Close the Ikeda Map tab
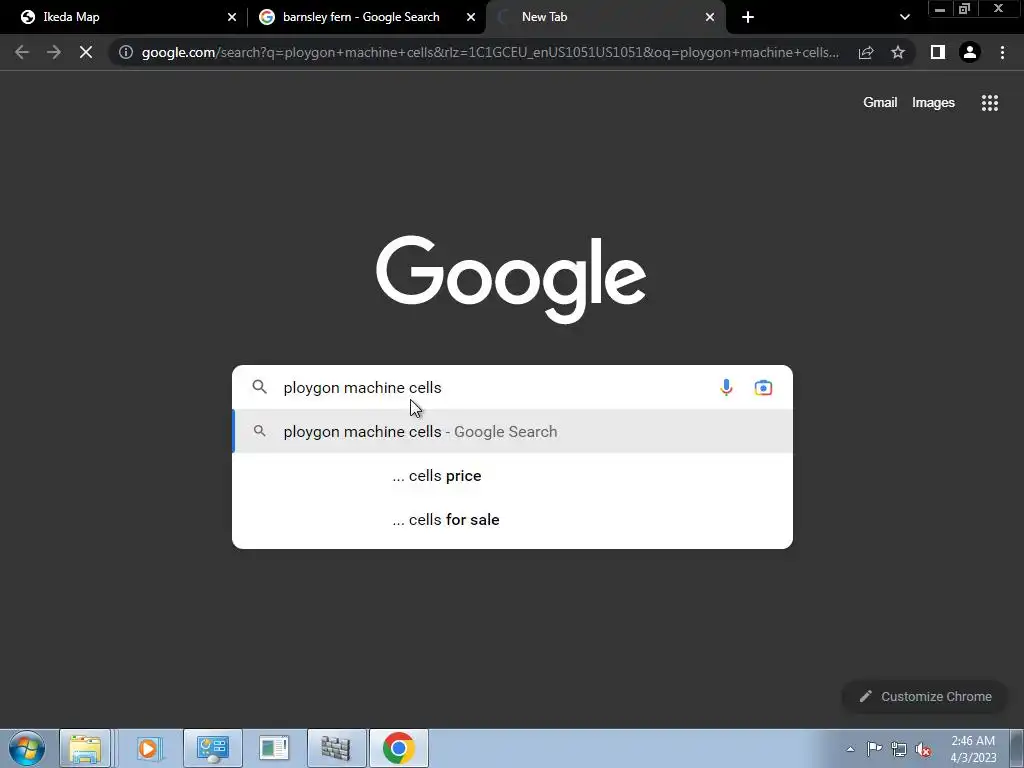The width and height of the screenshot is (1024, 768). click(x=232, y=17)
